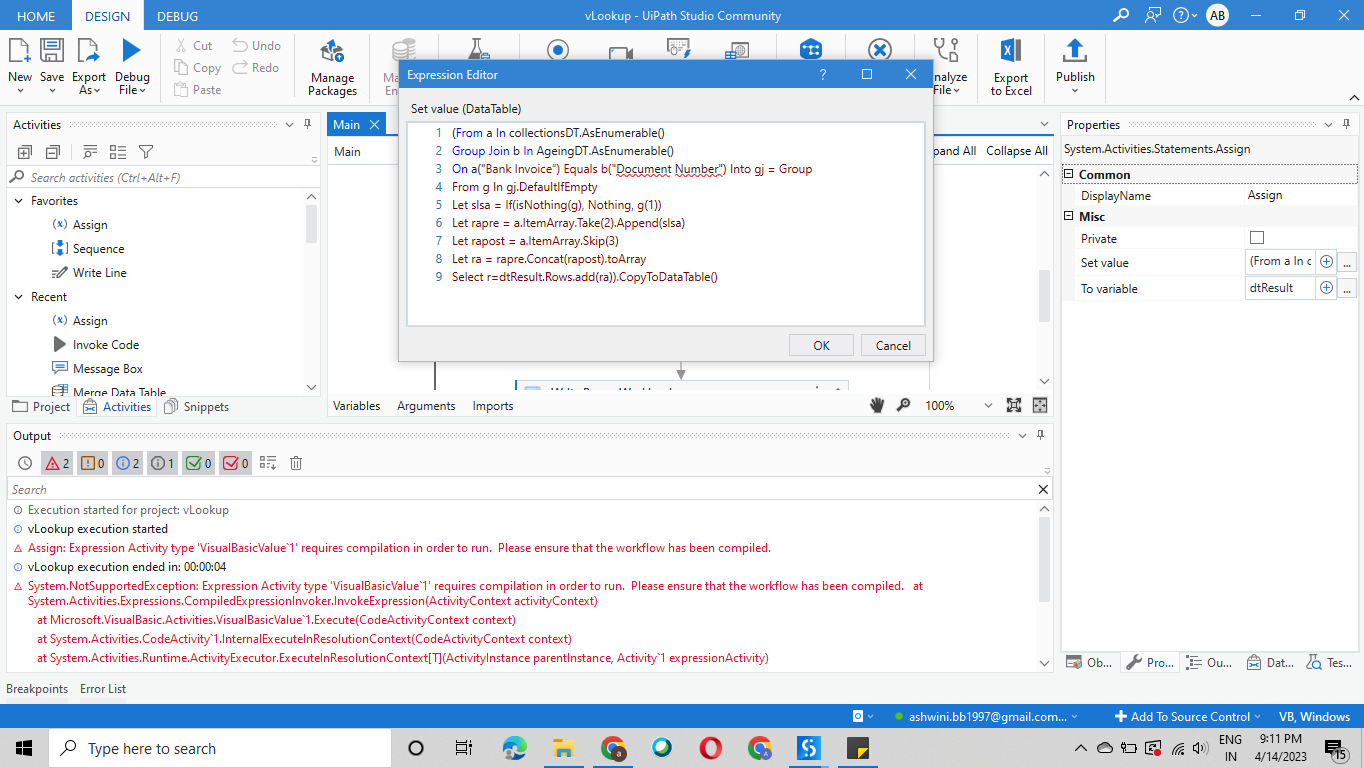Click OK in Expression Editor

pyautogui.click(x=821, y=345)
